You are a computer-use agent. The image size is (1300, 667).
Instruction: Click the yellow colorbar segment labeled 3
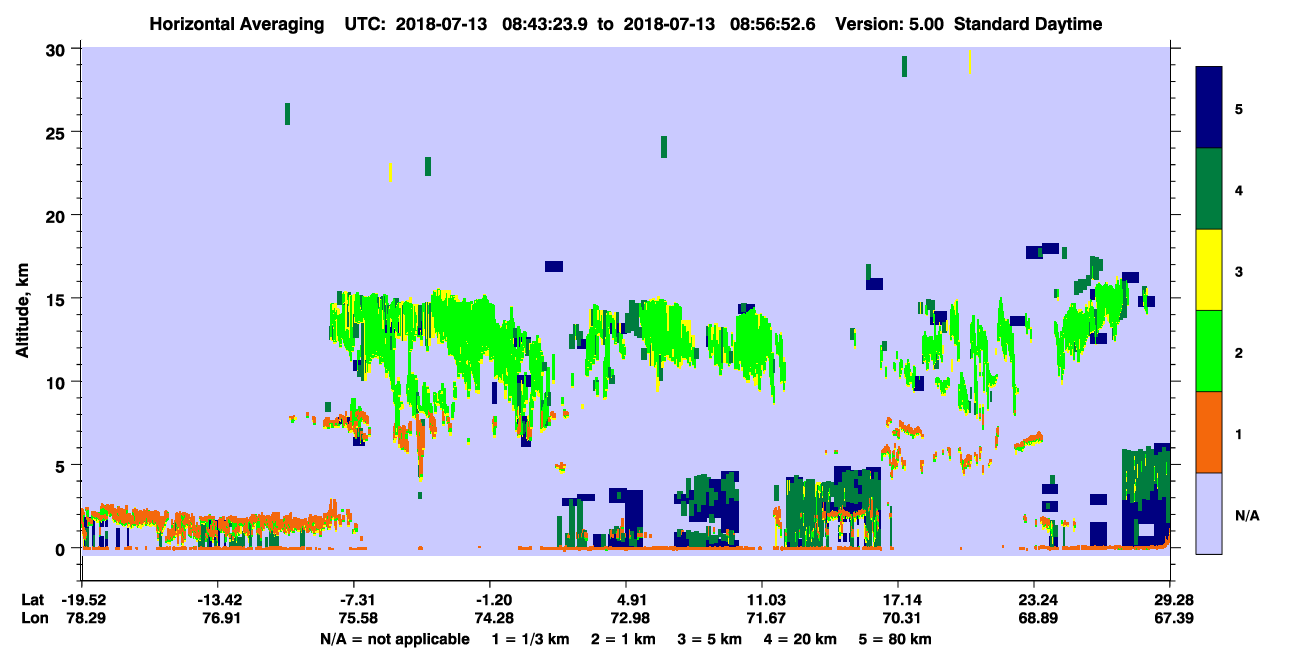(1209, 270)
